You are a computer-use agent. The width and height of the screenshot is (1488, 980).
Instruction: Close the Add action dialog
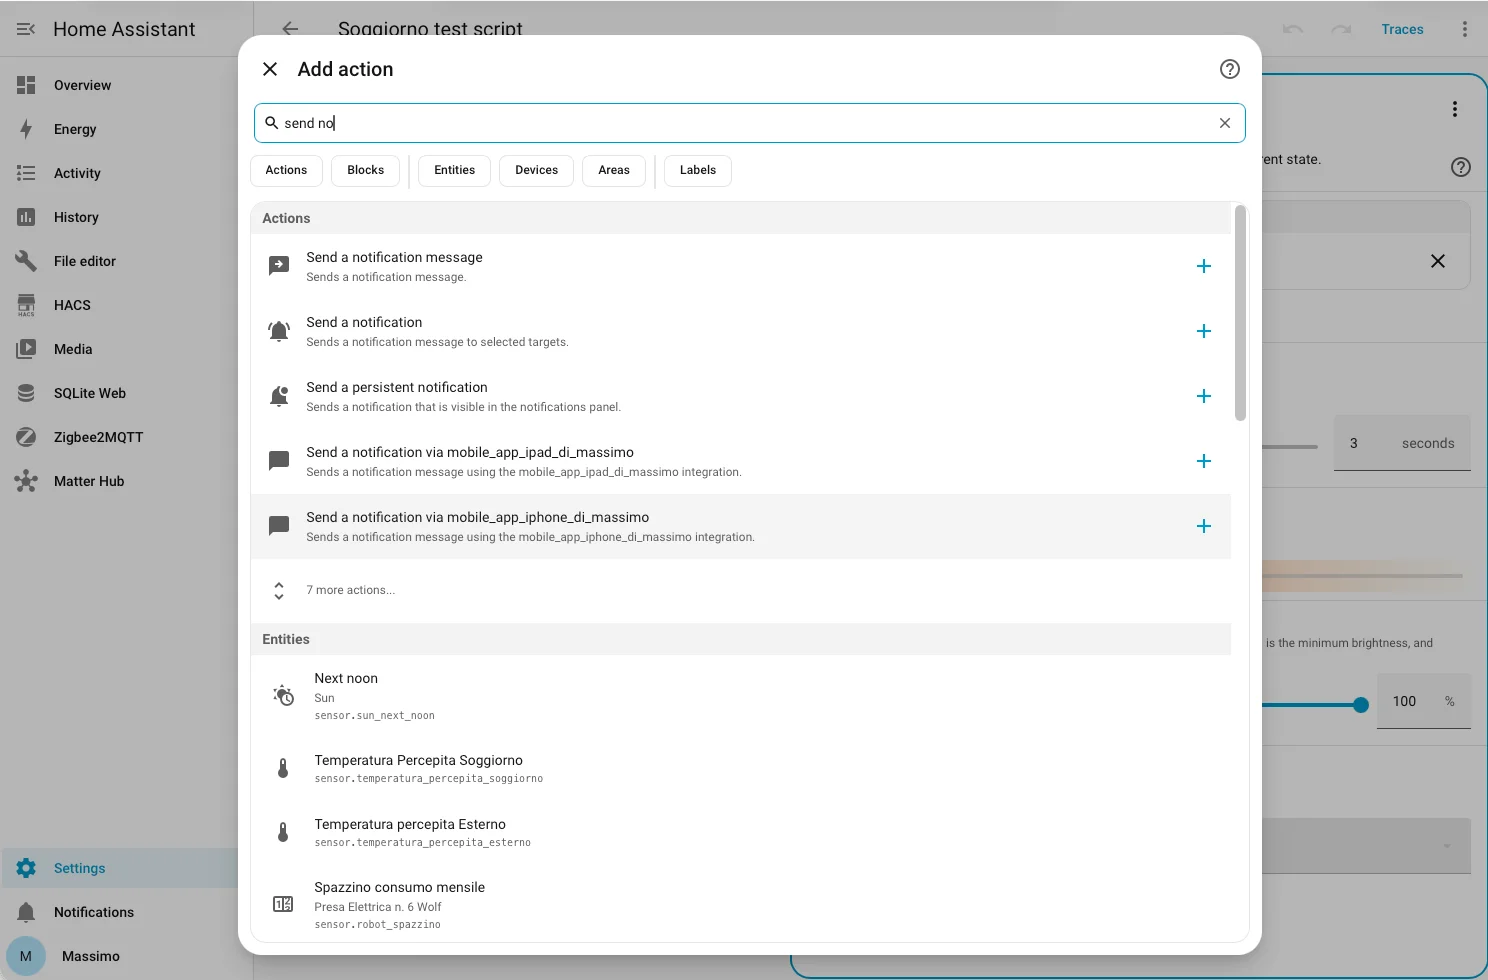pos(270,69)
